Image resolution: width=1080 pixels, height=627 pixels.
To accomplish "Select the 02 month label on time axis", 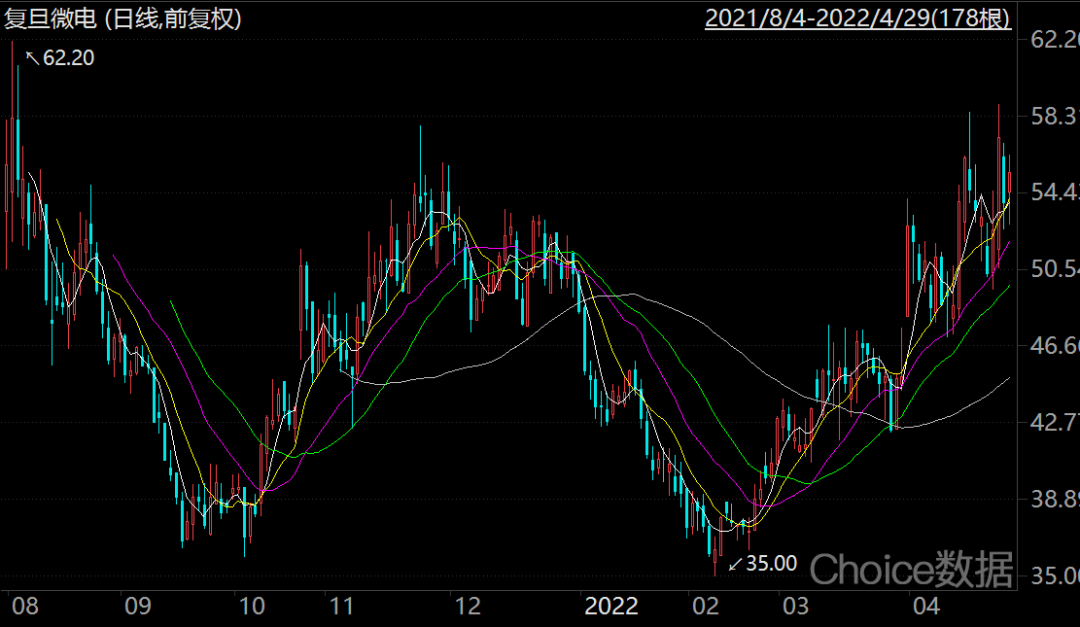I will (706, 606).
